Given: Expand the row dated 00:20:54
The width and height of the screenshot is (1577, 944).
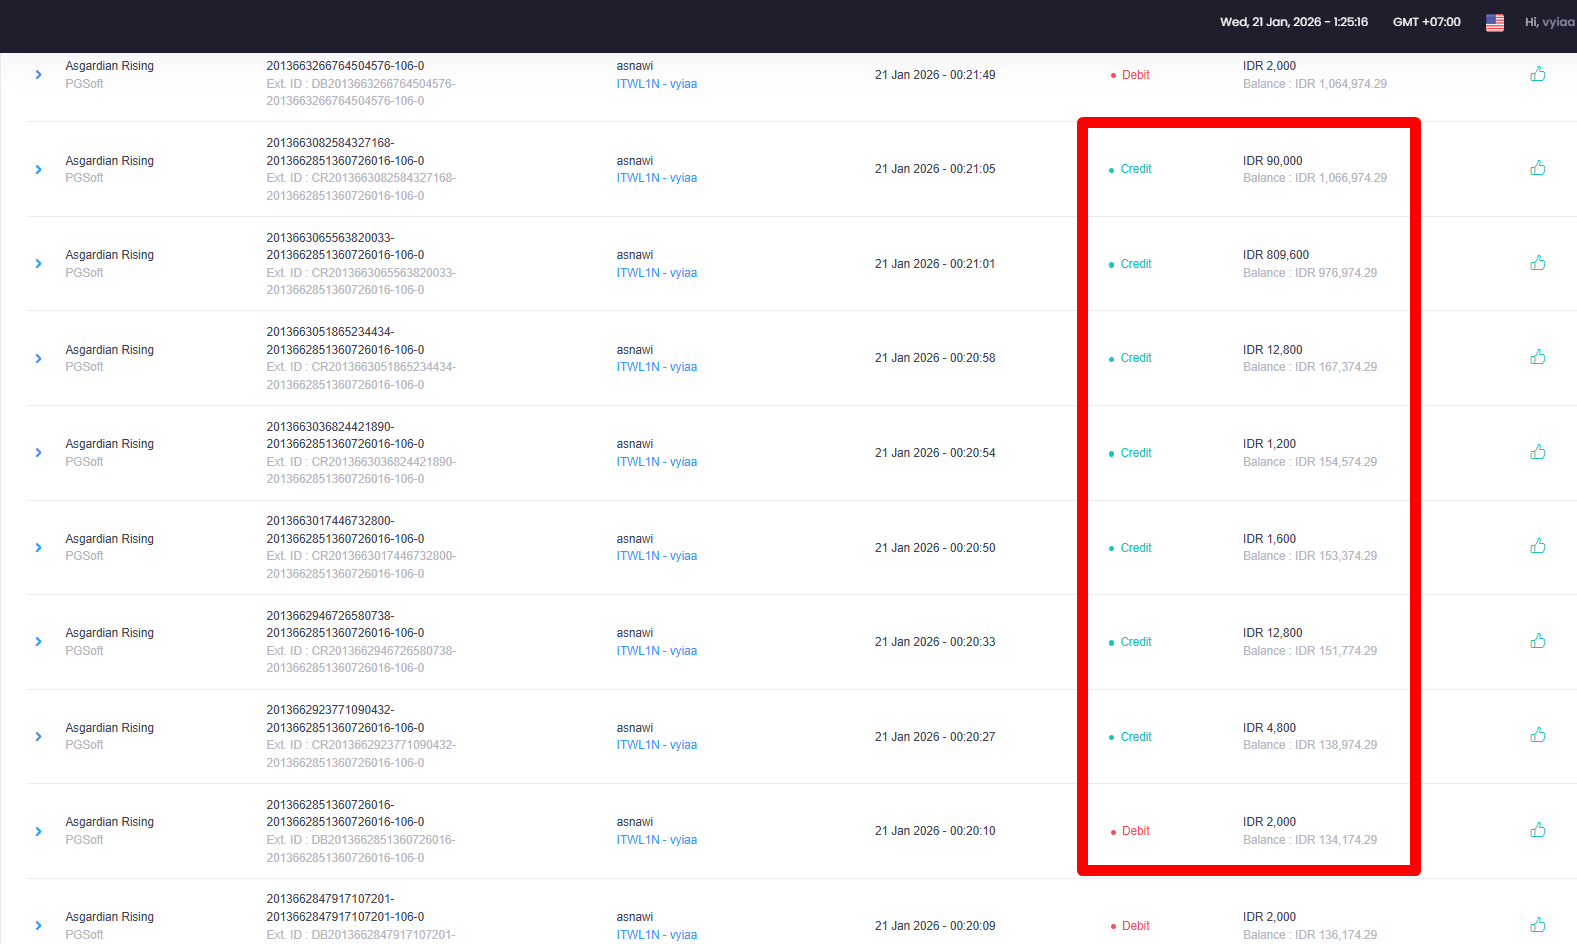Looking at the screenshot, I should (38, 453).
